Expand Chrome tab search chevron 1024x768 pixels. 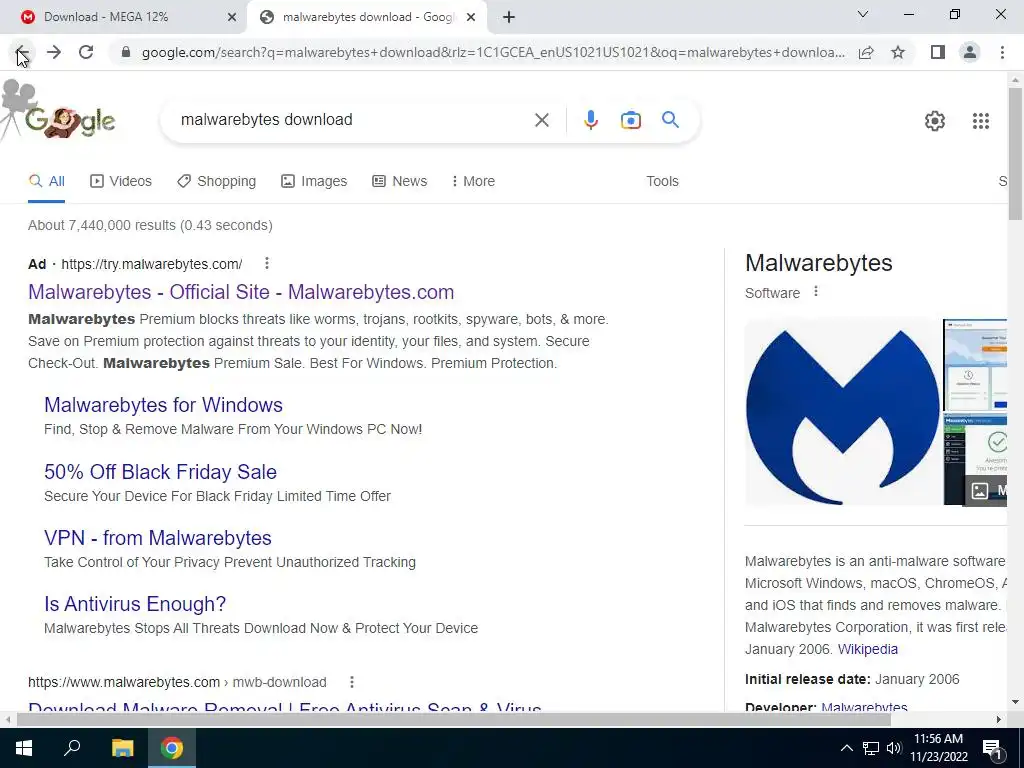tap(863, 14)
